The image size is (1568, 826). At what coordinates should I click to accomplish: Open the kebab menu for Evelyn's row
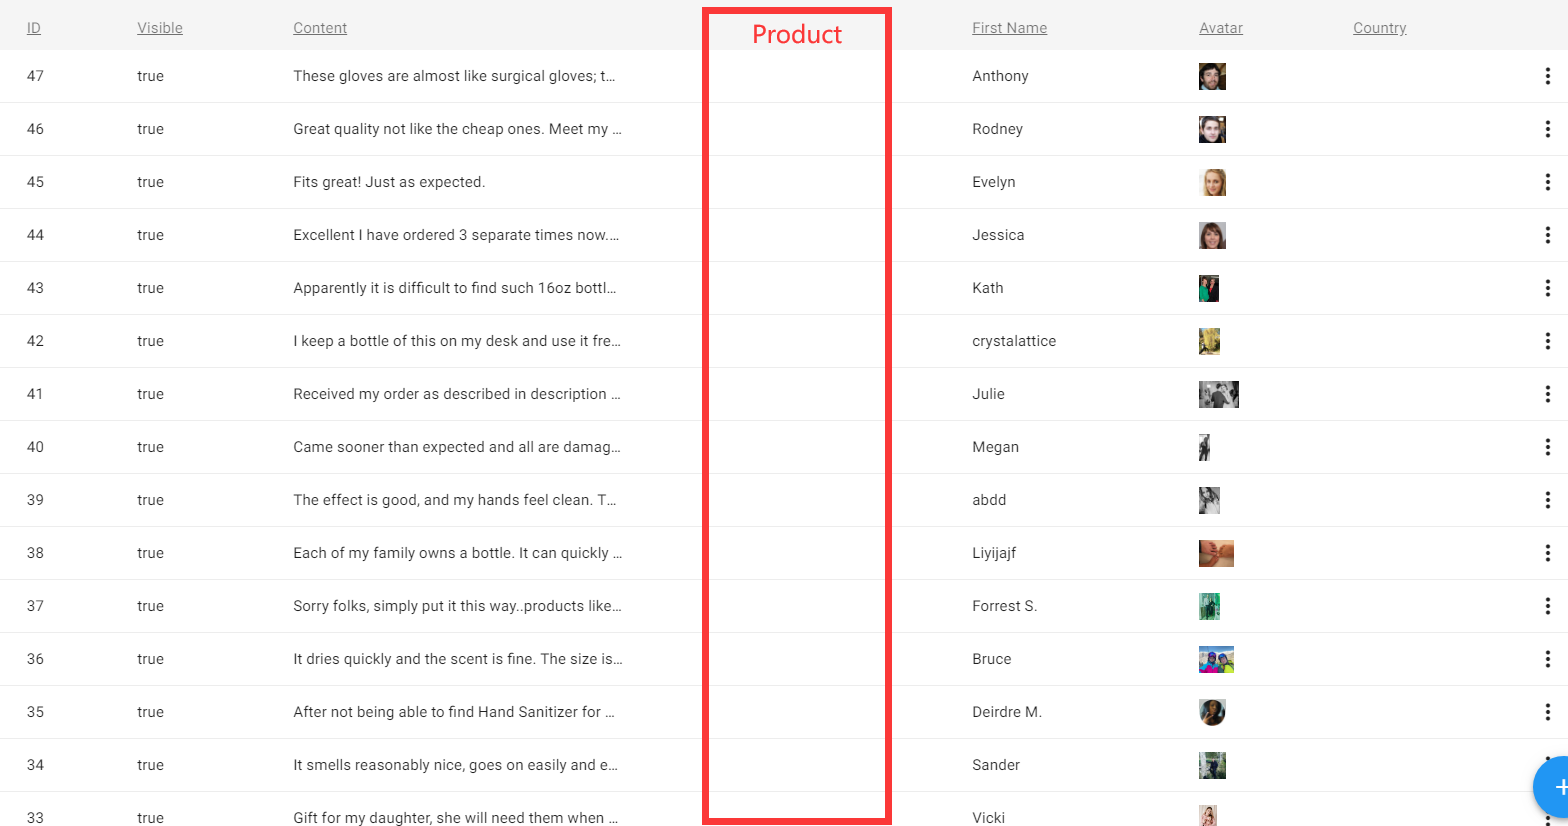(1547, 182)
